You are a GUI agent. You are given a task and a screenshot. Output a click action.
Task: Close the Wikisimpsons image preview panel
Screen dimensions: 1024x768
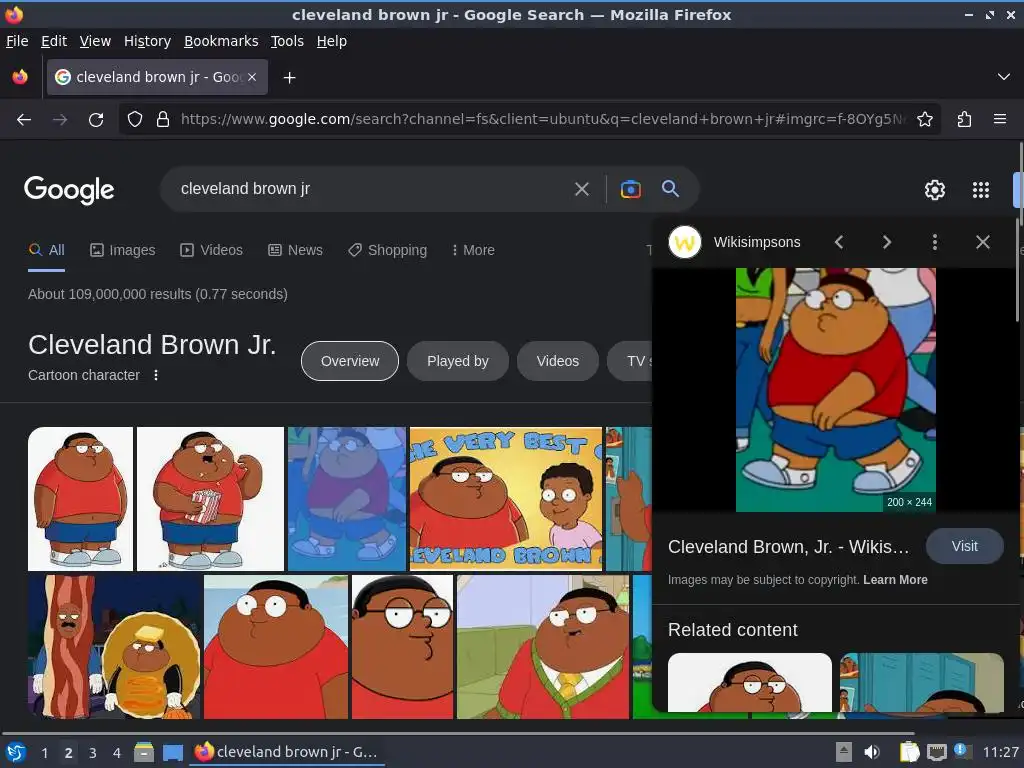[983, 242]
